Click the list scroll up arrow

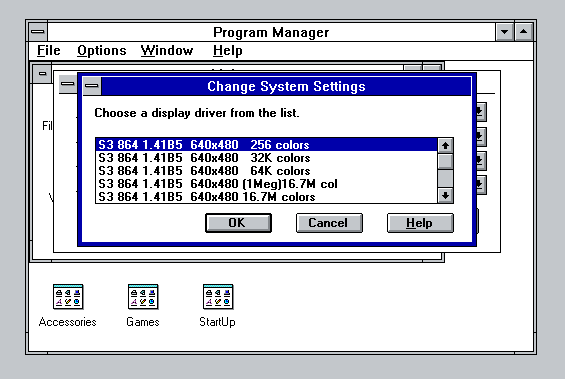(x=445, y=146)
